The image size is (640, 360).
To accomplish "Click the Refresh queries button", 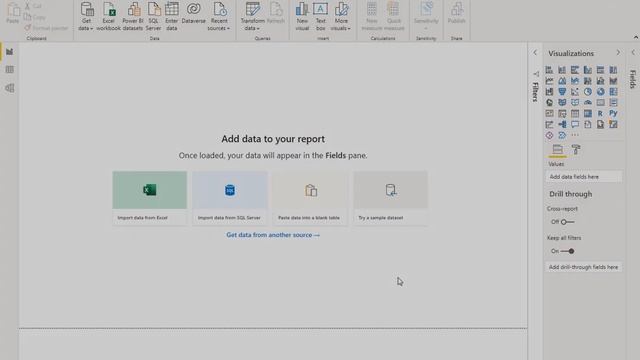I will [276, 13].
